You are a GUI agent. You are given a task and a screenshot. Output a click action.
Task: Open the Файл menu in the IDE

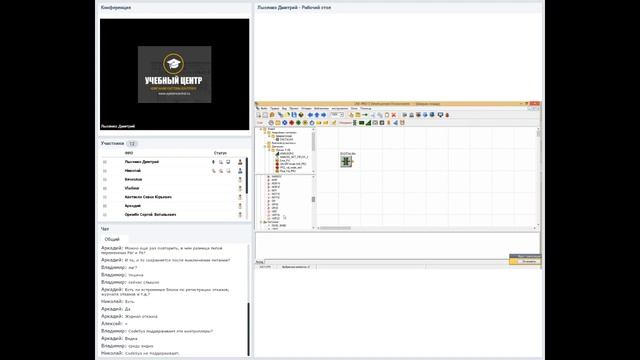[264, 109]
